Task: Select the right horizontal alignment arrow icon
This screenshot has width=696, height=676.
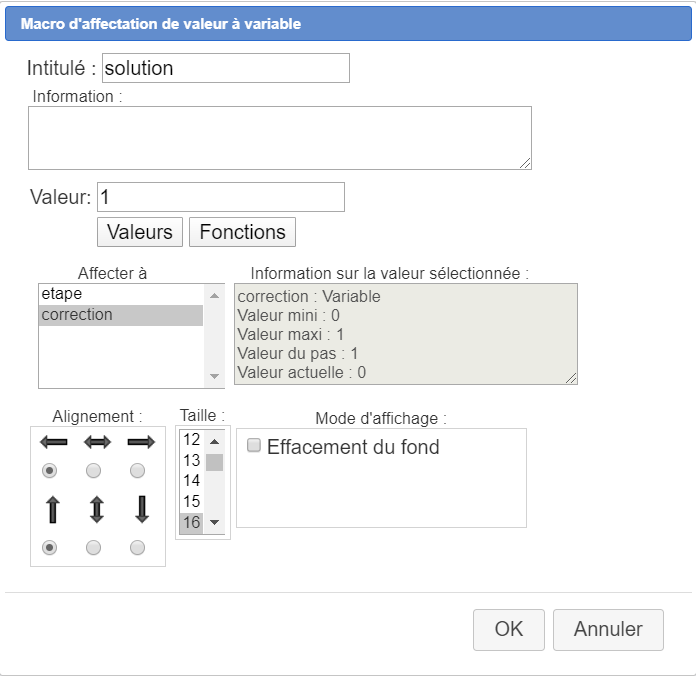Action: point(140,442)
